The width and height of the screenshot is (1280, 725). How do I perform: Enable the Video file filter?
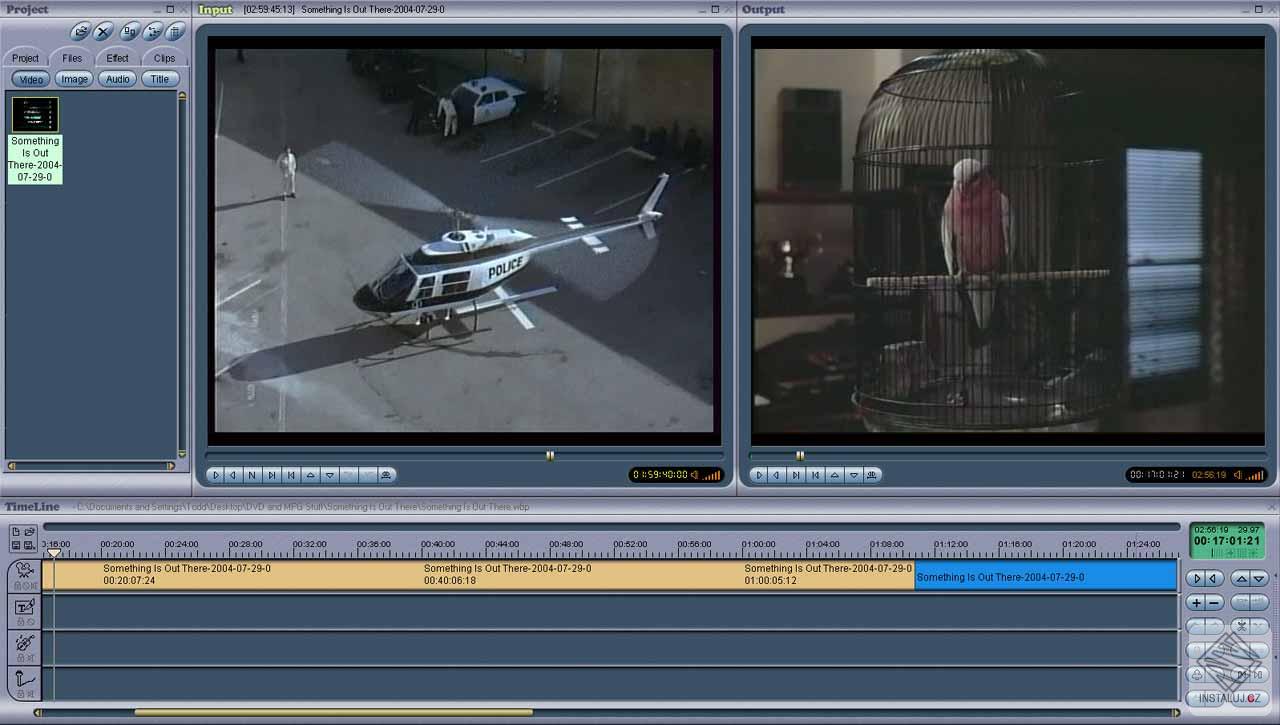click(x=31, y=79)
